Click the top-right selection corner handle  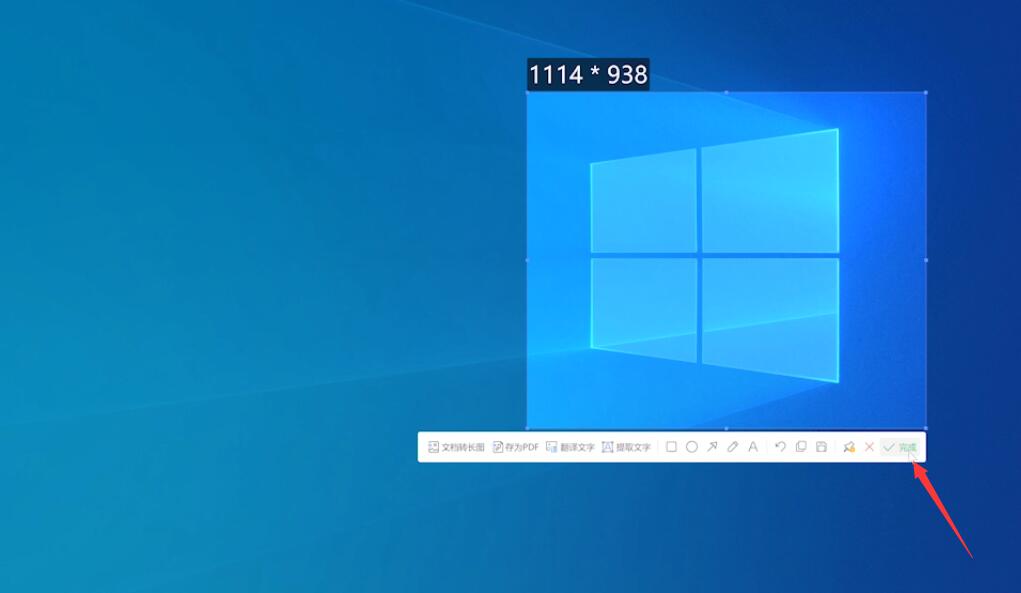click(926, 92)
